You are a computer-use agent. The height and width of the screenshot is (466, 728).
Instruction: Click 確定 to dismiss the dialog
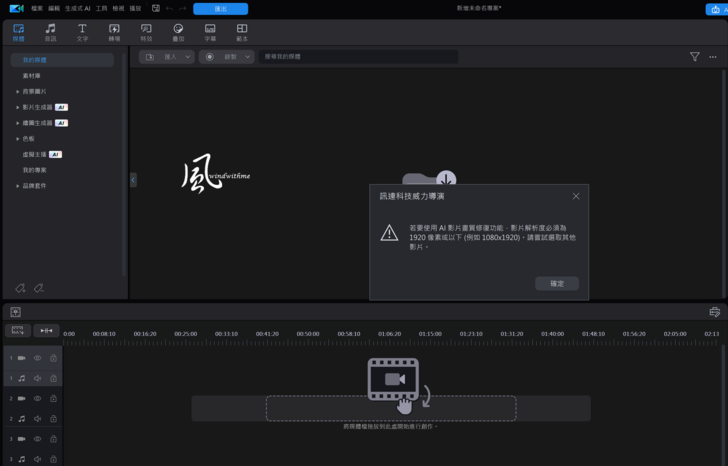coord(557,284)
